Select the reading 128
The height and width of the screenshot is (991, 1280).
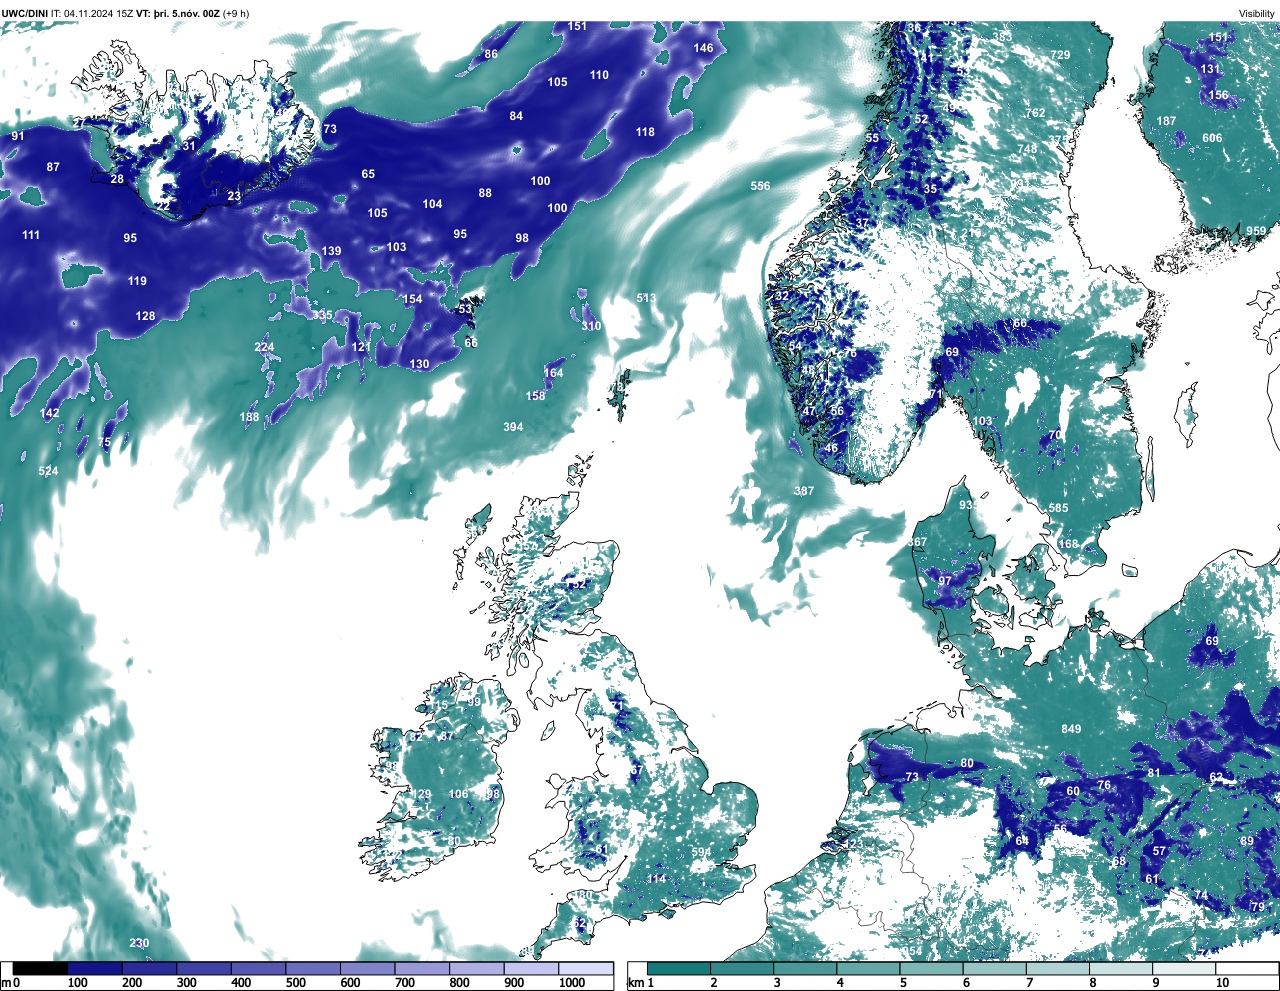point(145,316)
